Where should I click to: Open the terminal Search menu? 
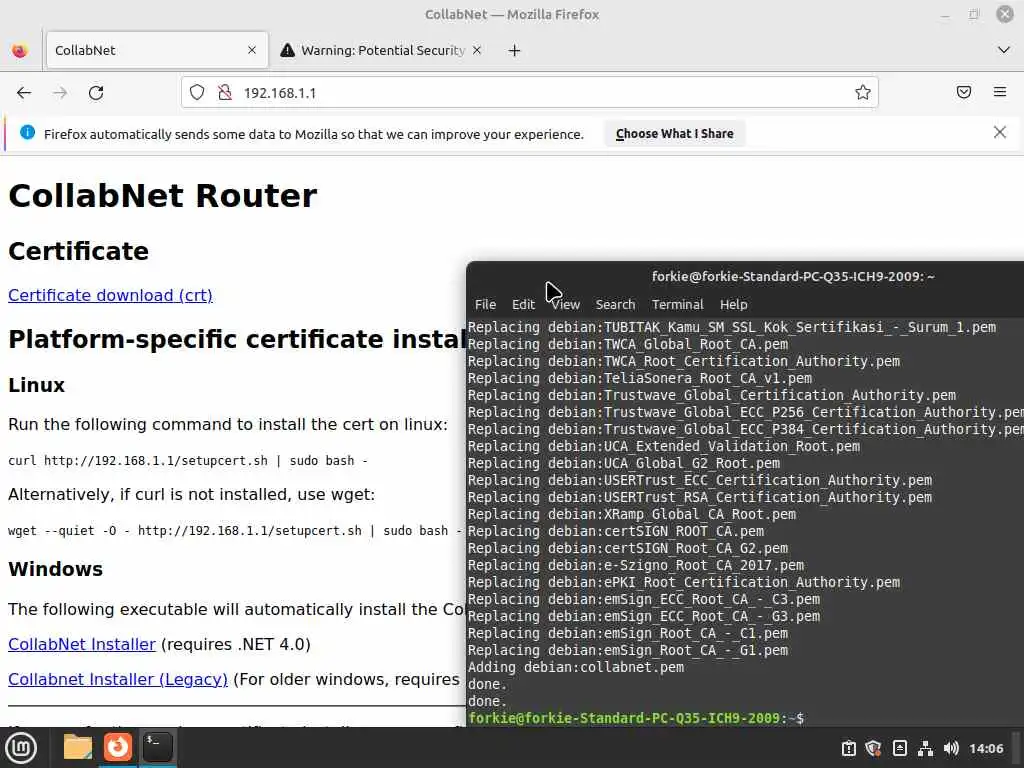615,304
